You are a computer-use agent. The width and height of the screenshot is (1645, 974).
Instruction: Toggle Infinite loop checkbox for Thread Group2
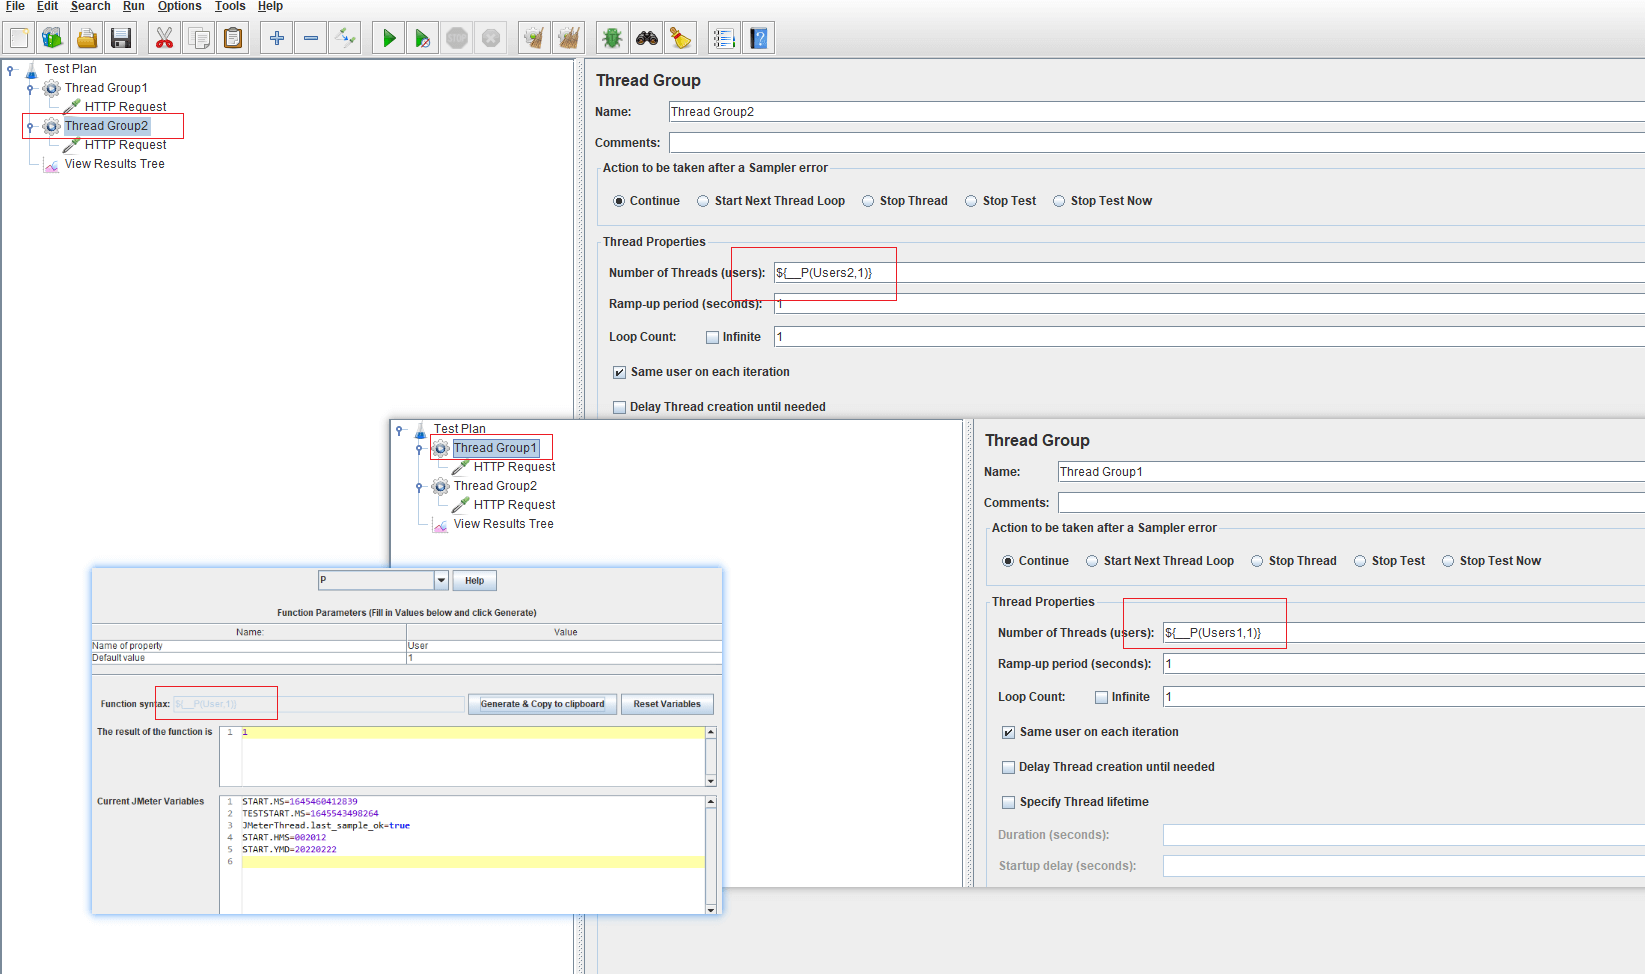(712, 337)
